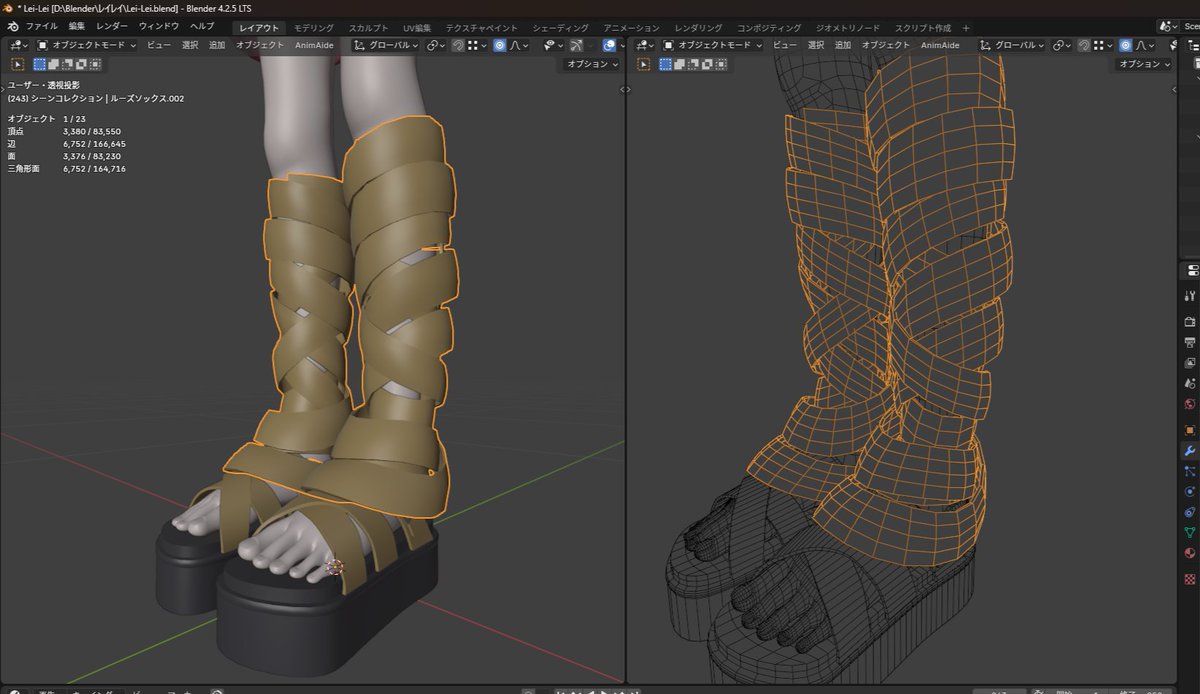Toggle snapping magnet in right viewport header
Screen dimensions: 1200x694
pos(1084,45)
